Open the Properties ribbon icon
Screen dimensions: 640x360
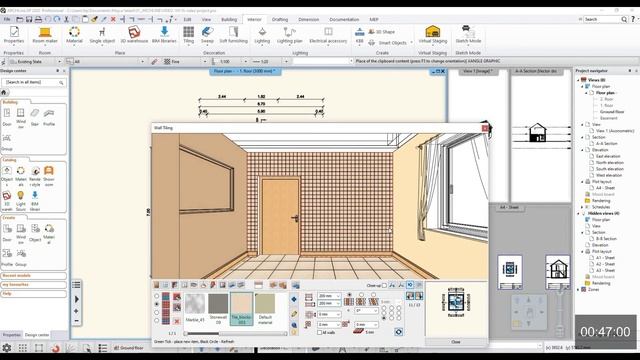pos(14,35)
